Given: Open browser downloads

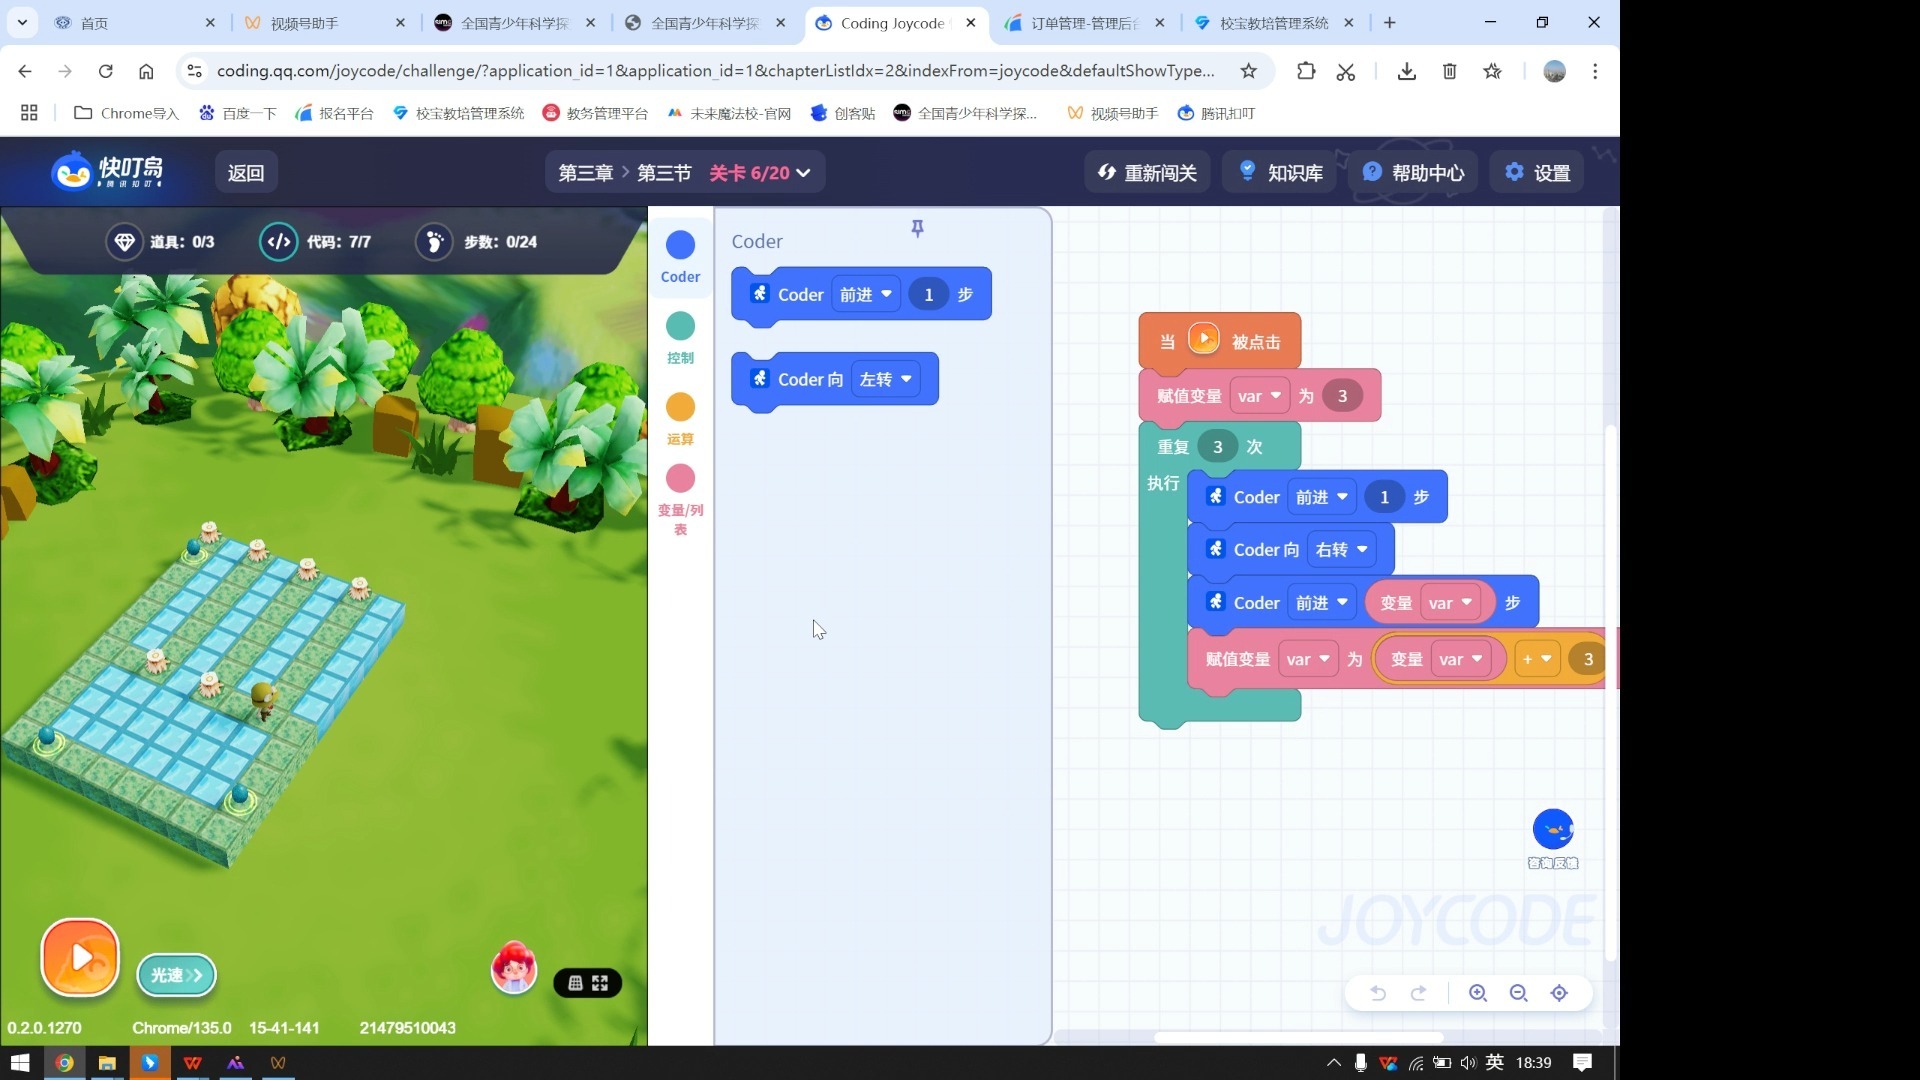Looking at the screenshot, I should coord(1406,71).
